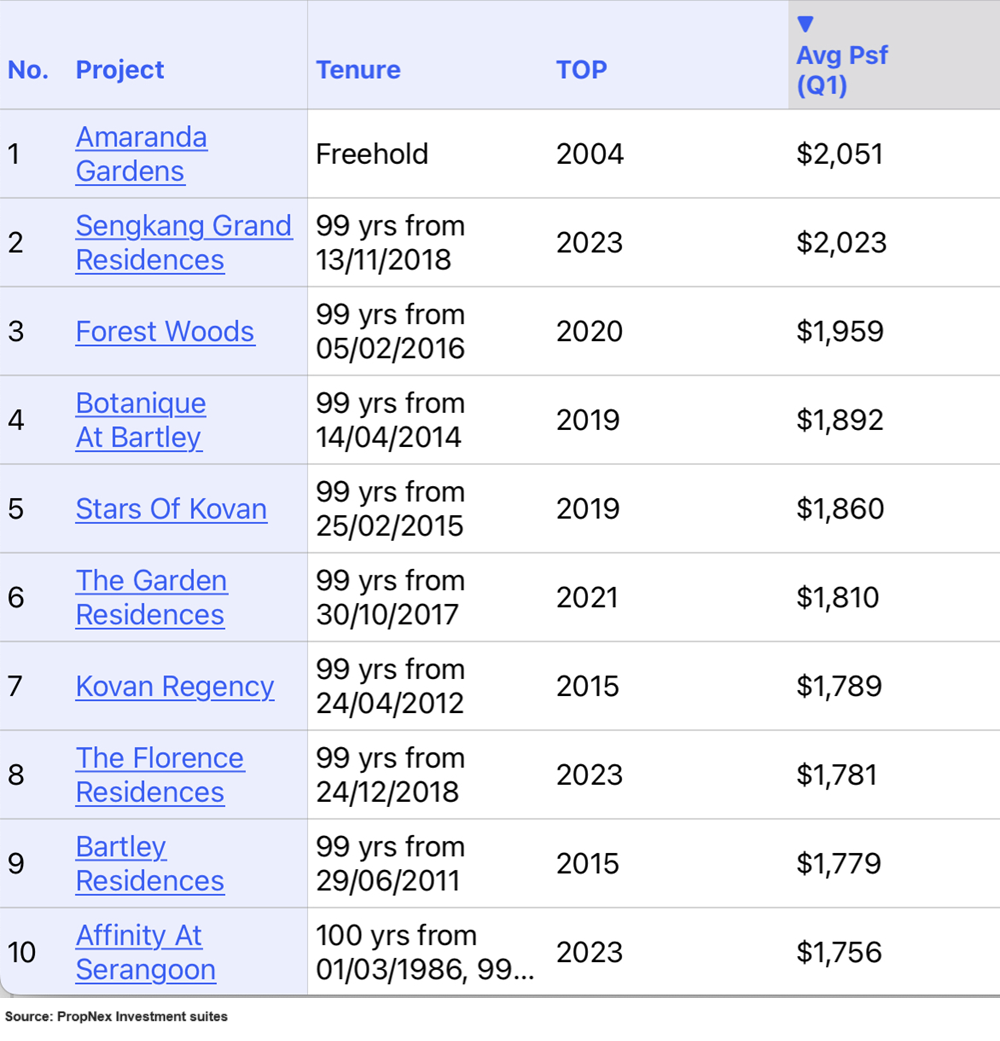Sort table by the Tenure column header

pos(358,70)
